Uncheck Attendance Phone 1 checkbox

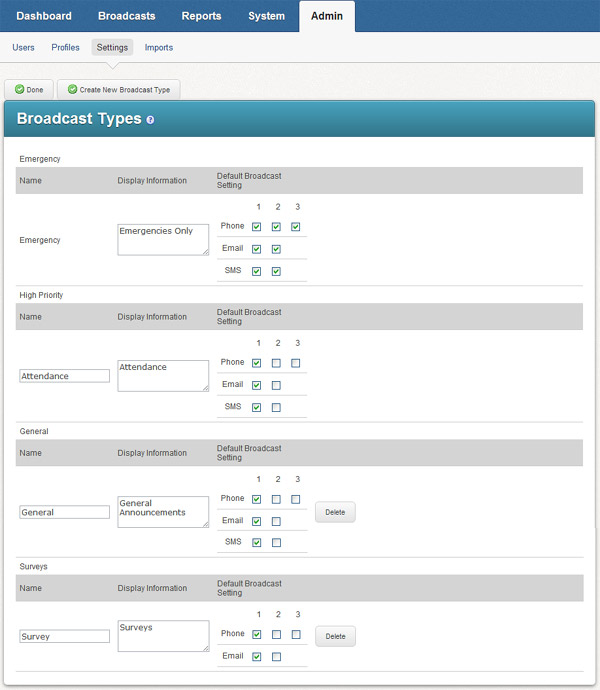click(x=256, y=363)
